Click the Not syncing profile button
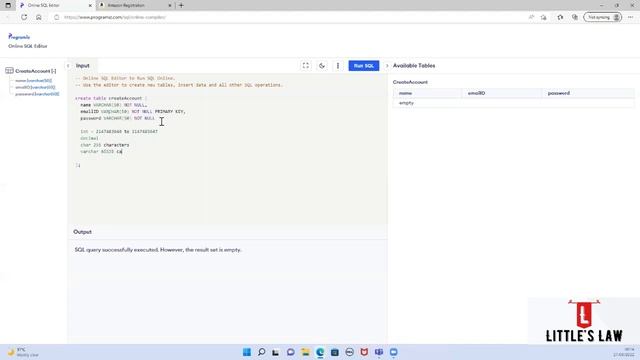The width and height of the screenshot is (640, 360). 603,17
